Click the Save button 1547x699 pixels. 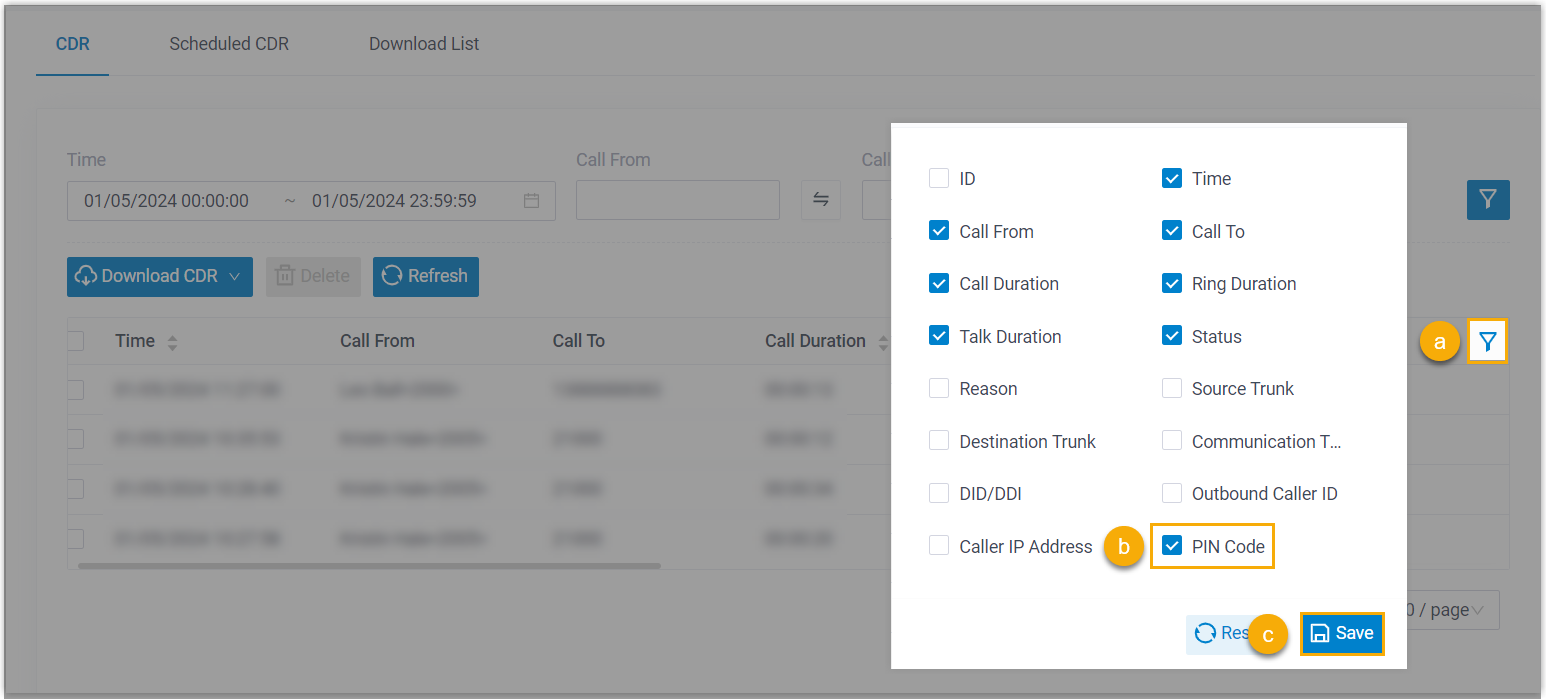1342,633
